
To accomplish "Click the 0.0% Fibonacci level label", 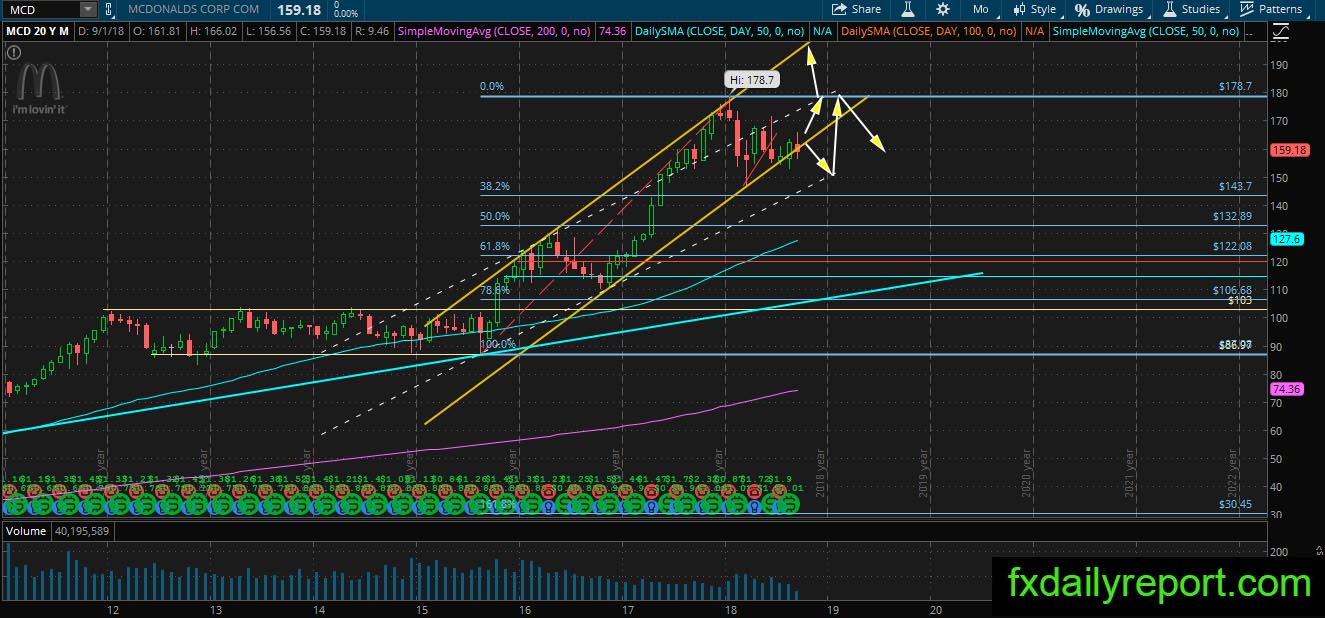I will point(491,87).
